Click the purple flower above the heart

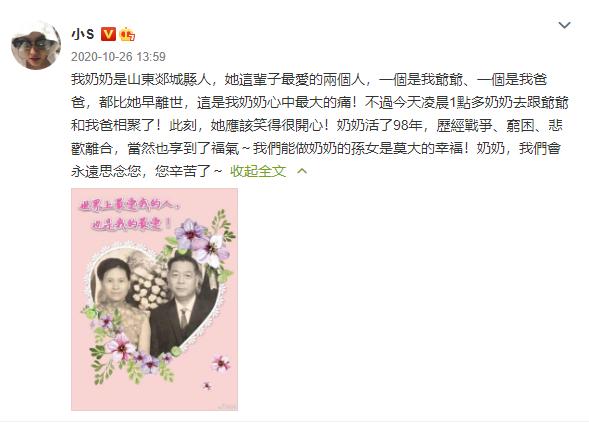pos(201,241)
